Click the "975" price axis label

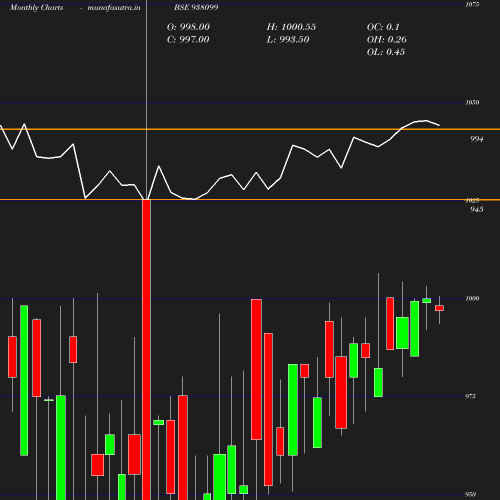(470, 396)
